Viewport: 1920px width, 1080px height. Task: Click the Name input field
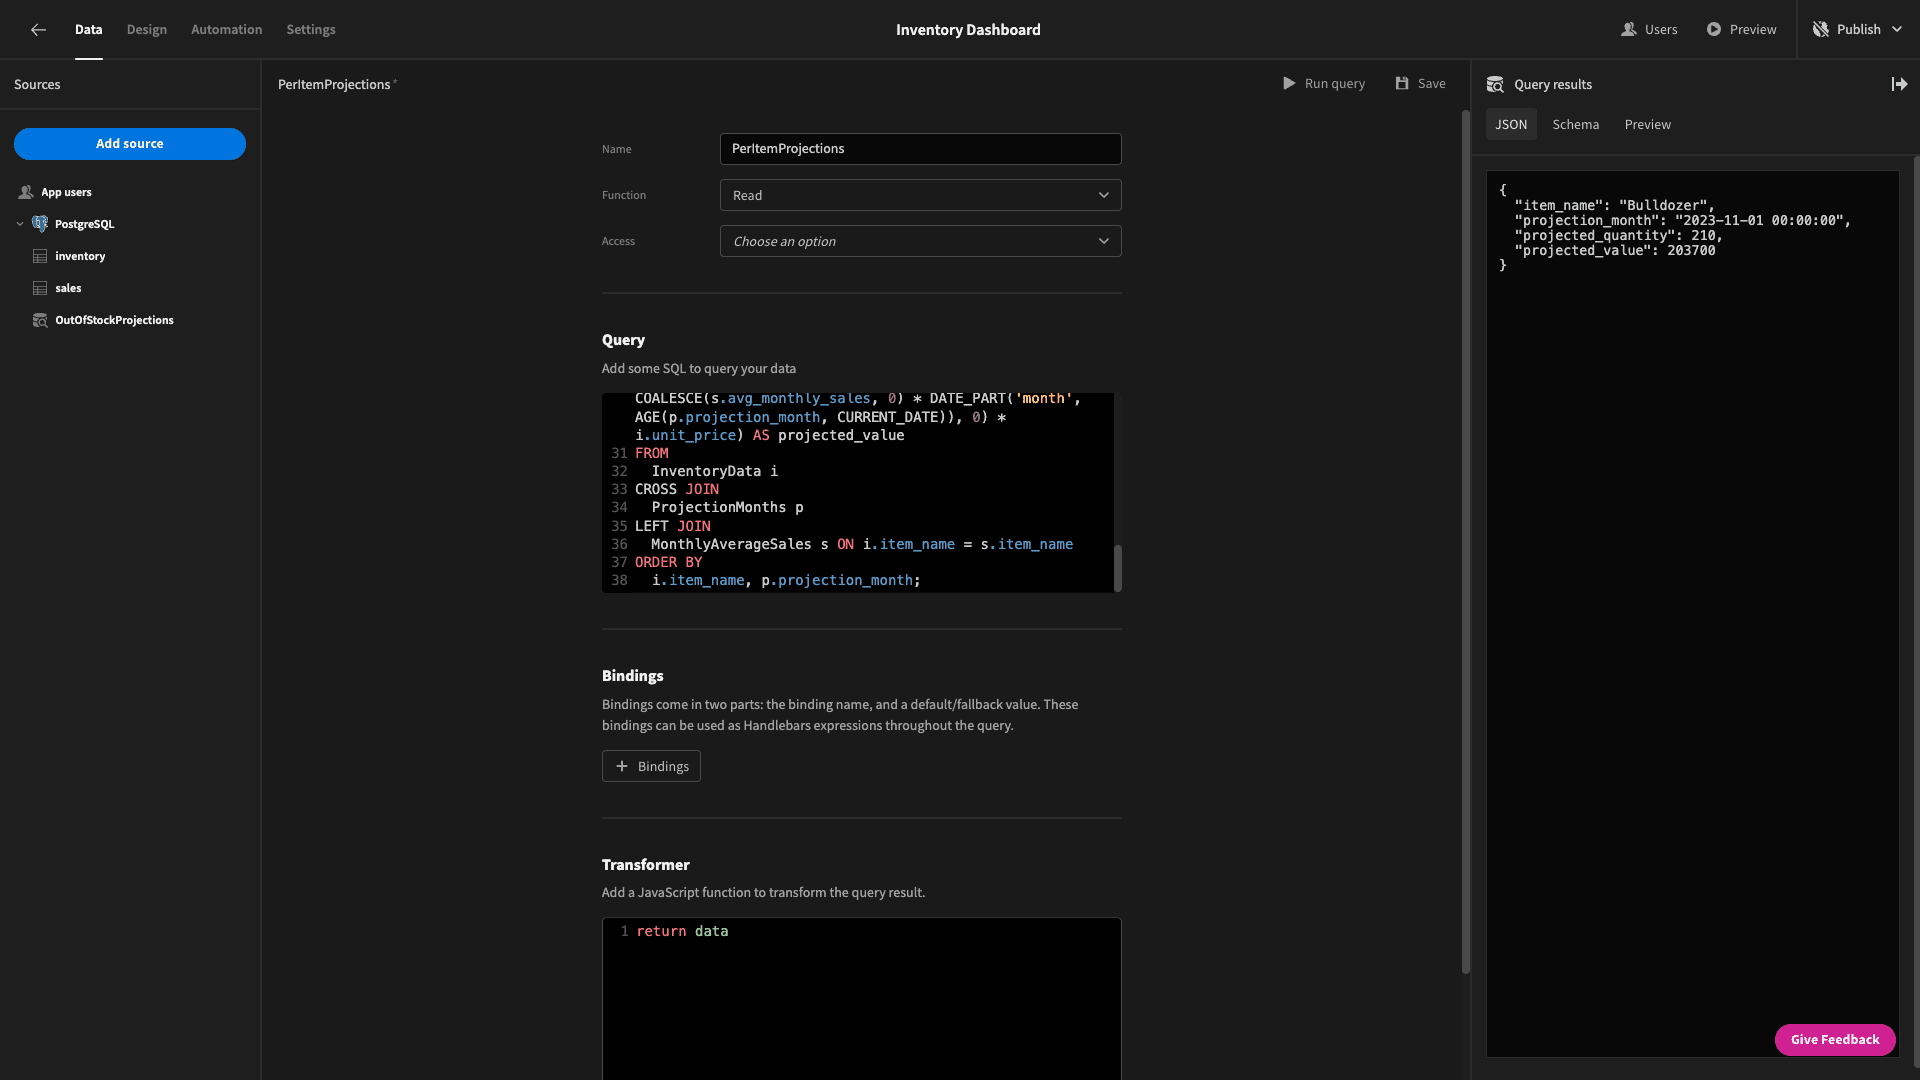(x=920, y=149)
